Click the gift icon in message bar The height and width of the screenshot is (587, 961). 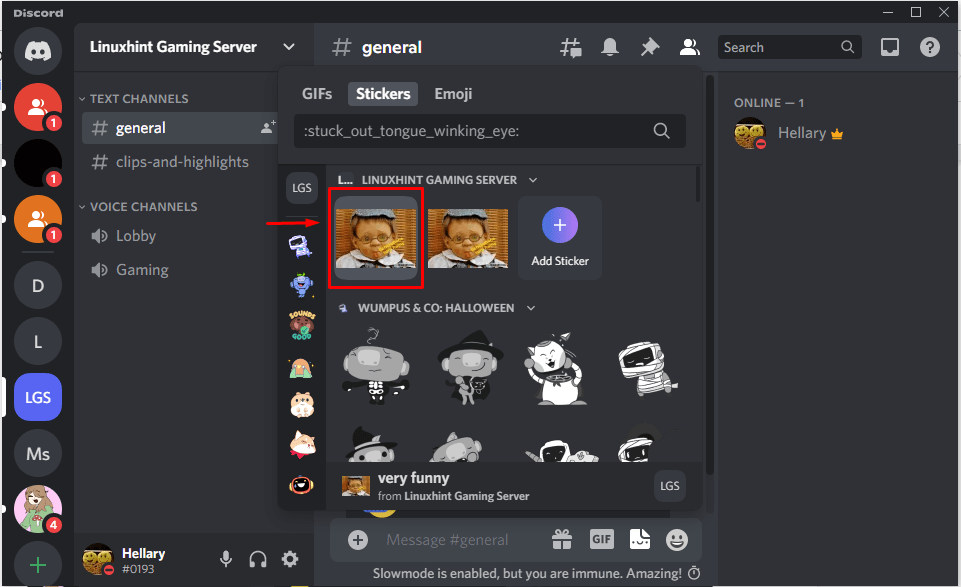(562, 540)
